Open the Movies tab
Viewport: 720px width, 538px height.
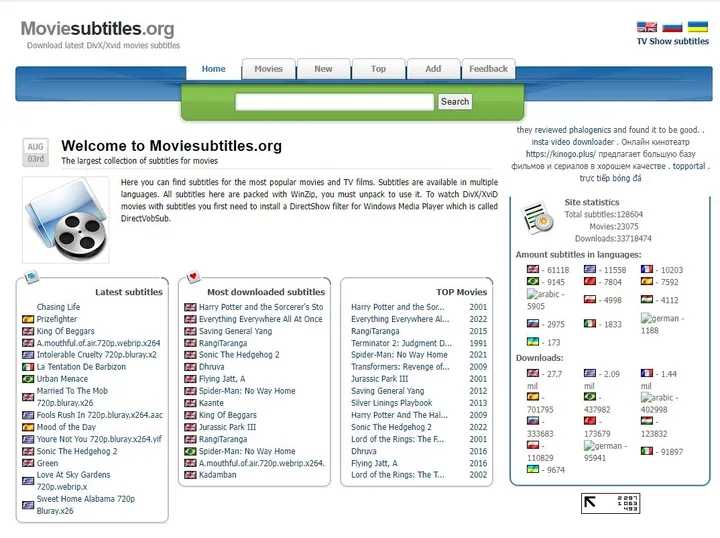[269, 69]
